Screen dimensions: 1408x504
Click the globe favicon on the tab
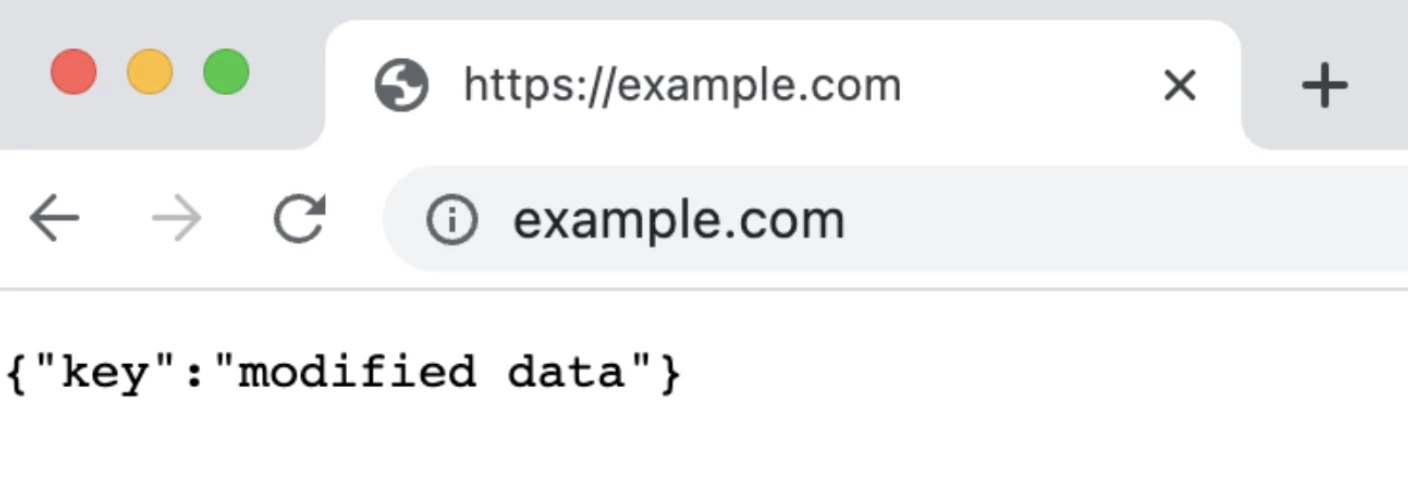point(402,86)
